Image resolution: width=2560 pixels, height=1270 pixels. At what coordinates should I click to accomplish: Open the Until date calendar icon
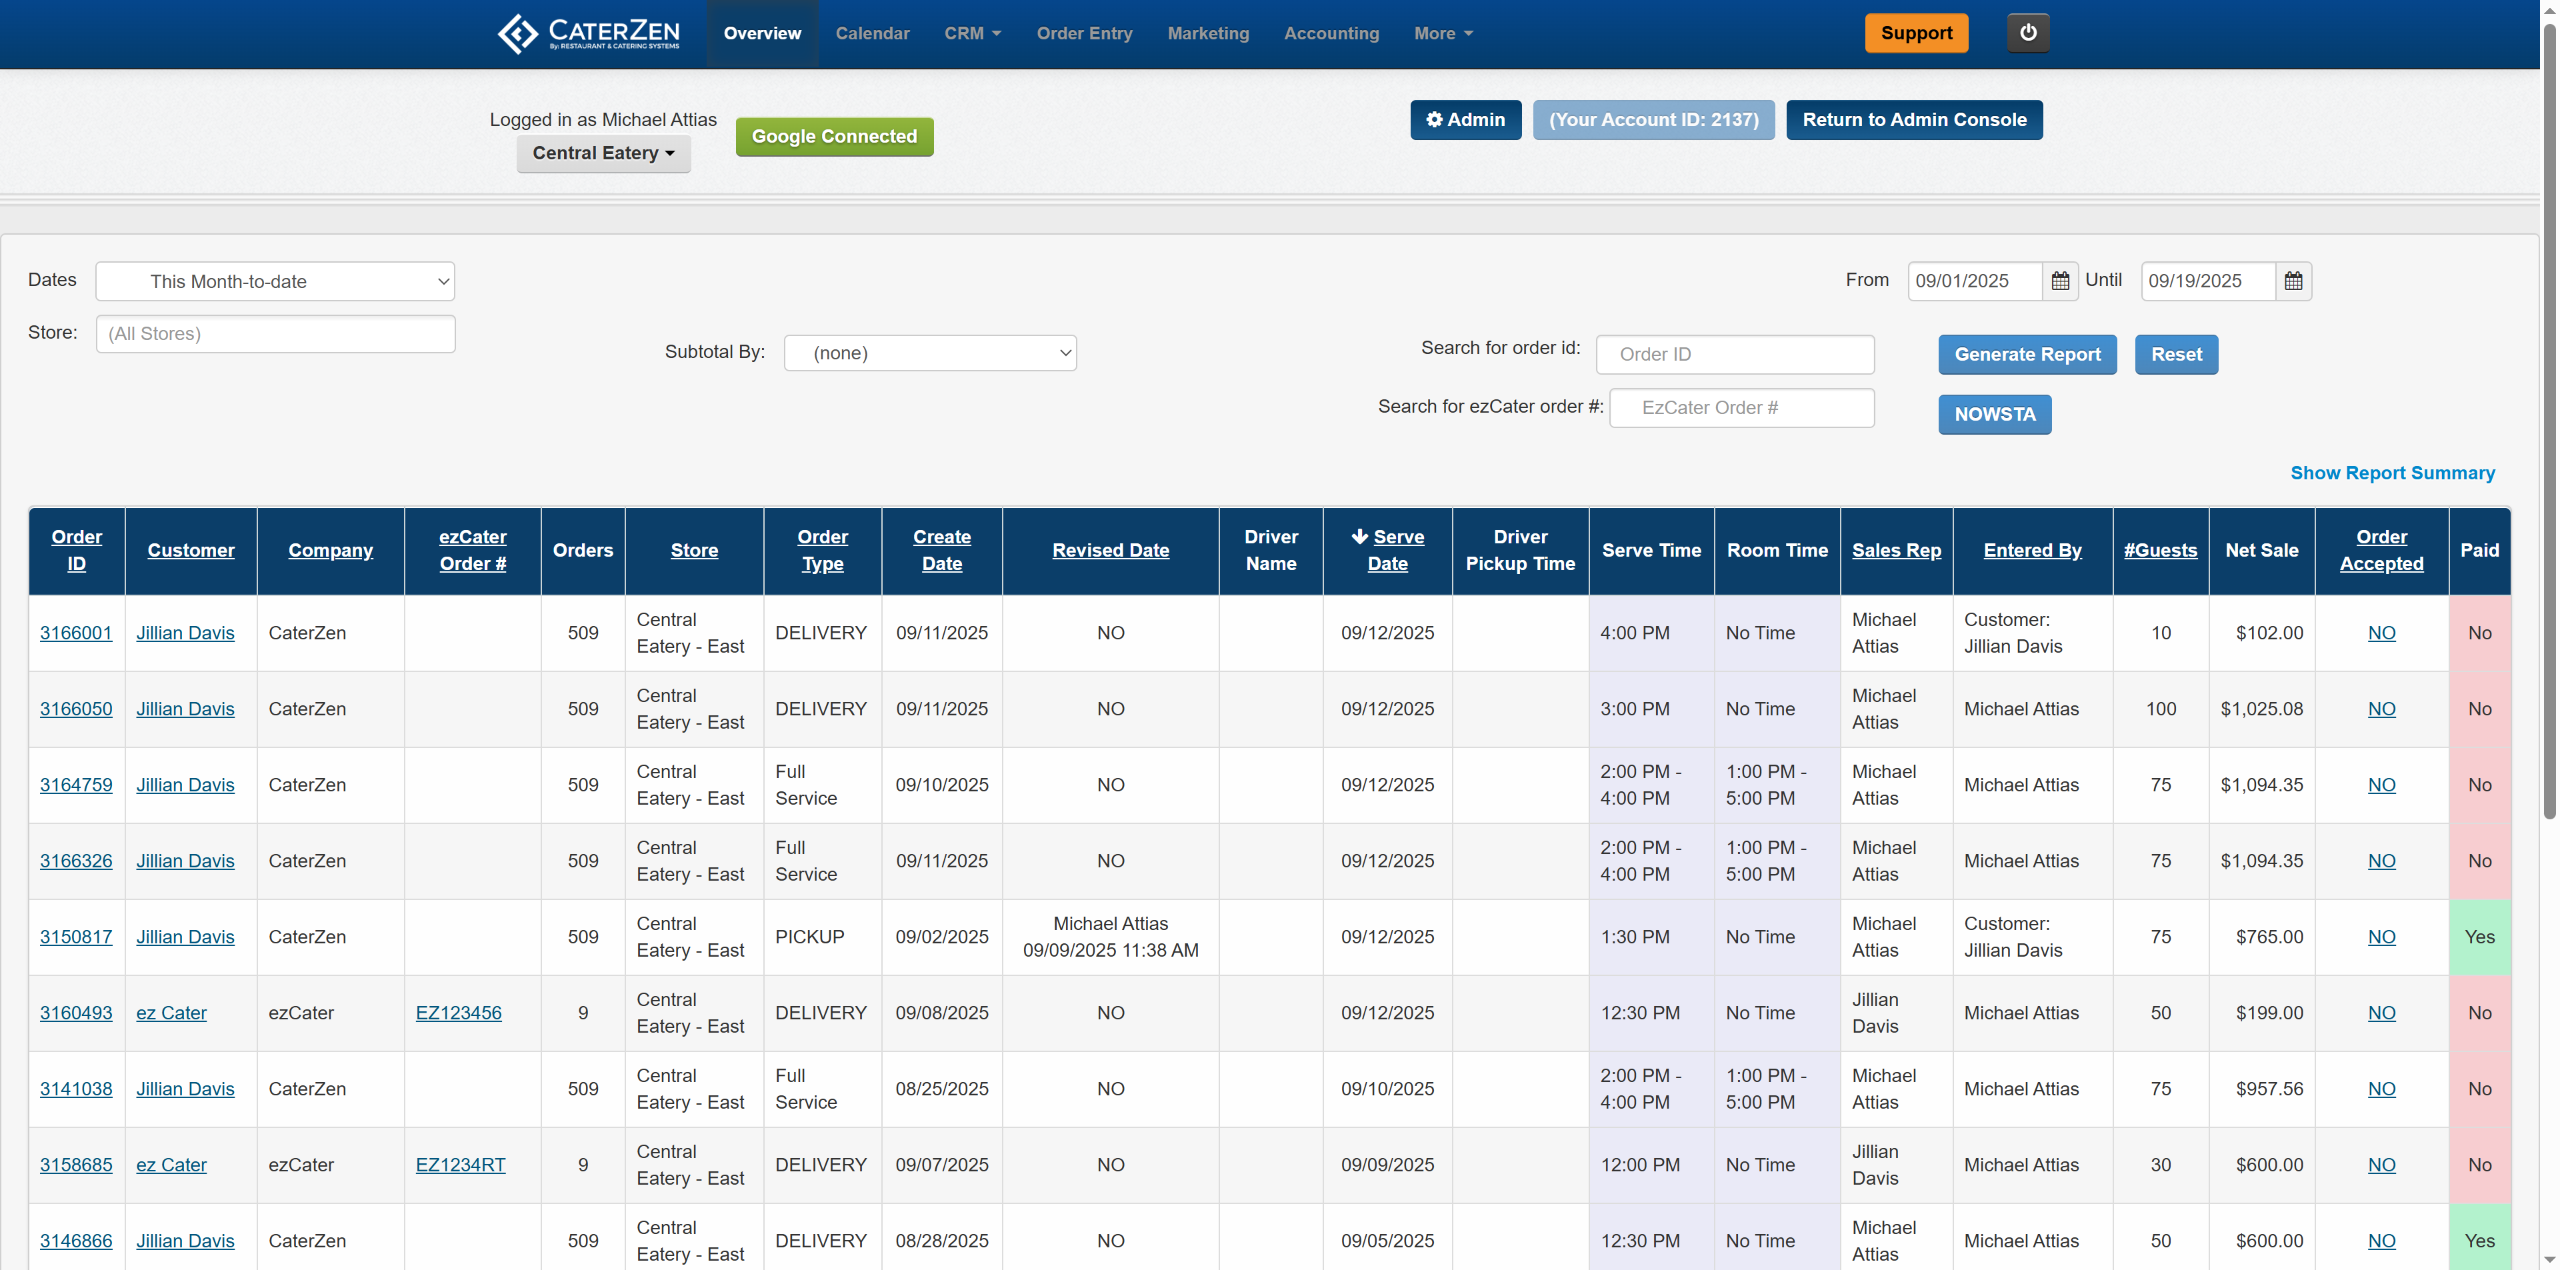point(2293,281)
